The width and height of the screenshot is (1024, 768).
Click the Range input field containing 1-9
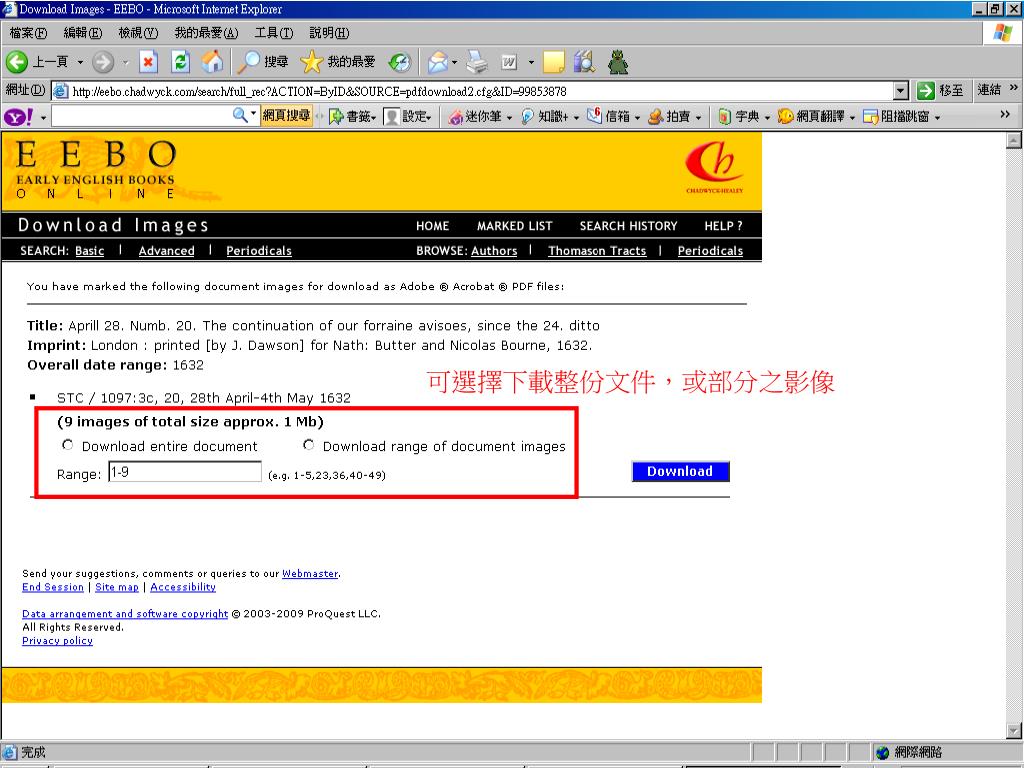pyautogui.click(x=185, y=472)
